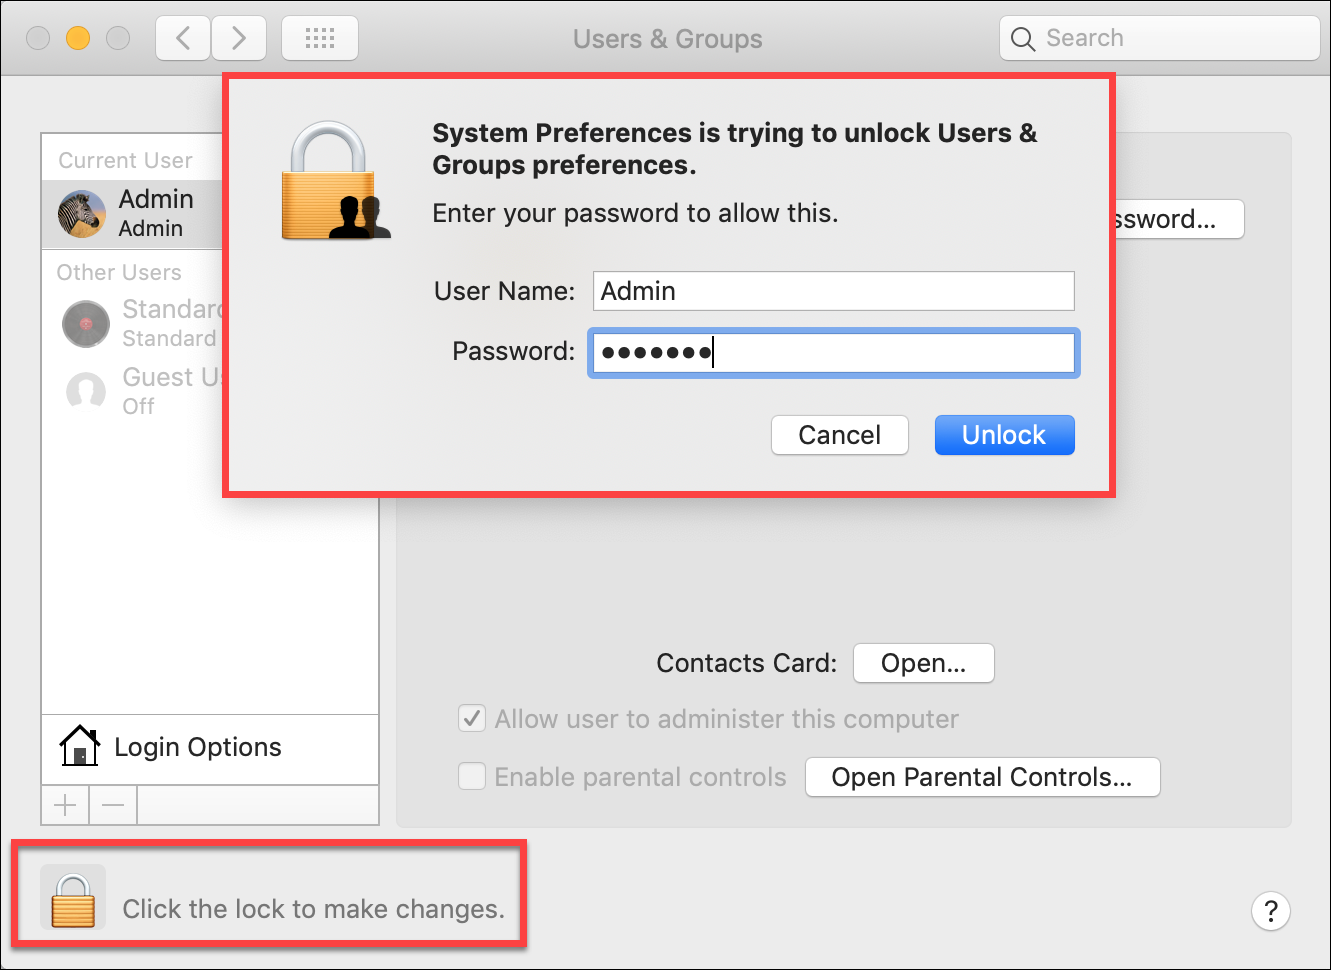
Task: Click the minus icon to remove a user
Action: coord(113,805)
